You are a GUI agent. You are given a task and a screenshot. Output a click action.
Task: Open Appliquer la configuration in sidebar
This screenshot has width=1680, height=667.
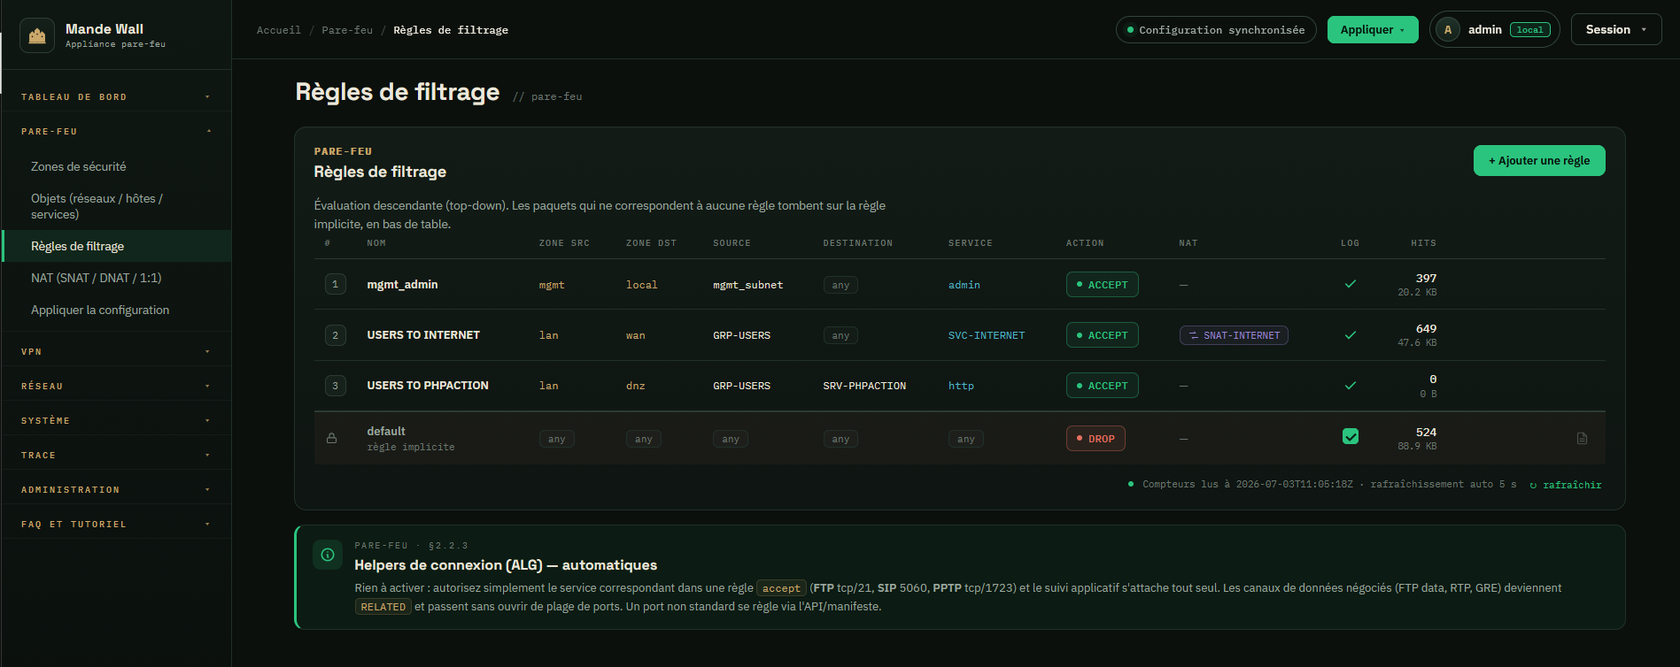tap(116, 310)
